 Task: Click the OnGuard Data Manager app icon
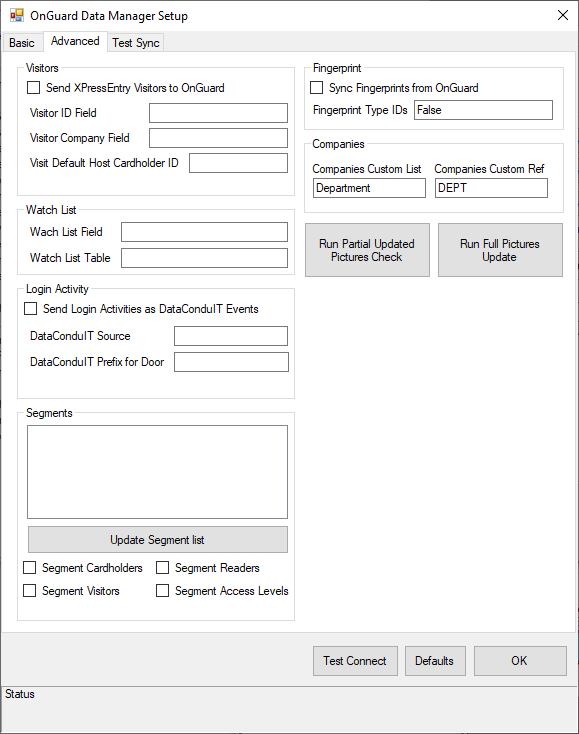pyautogui.click(x=16, y=15)
